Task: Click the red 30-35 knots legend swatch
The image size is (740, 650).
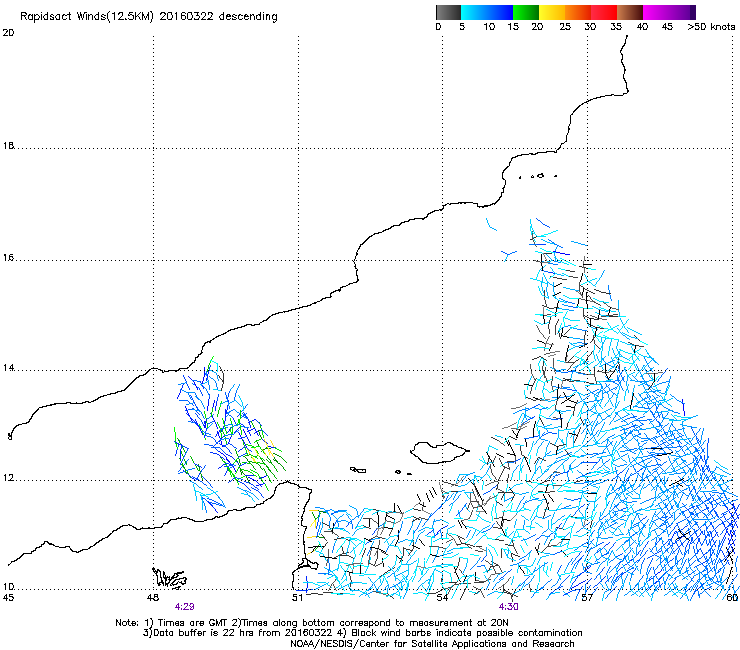Action: click(x=604, y=12)
